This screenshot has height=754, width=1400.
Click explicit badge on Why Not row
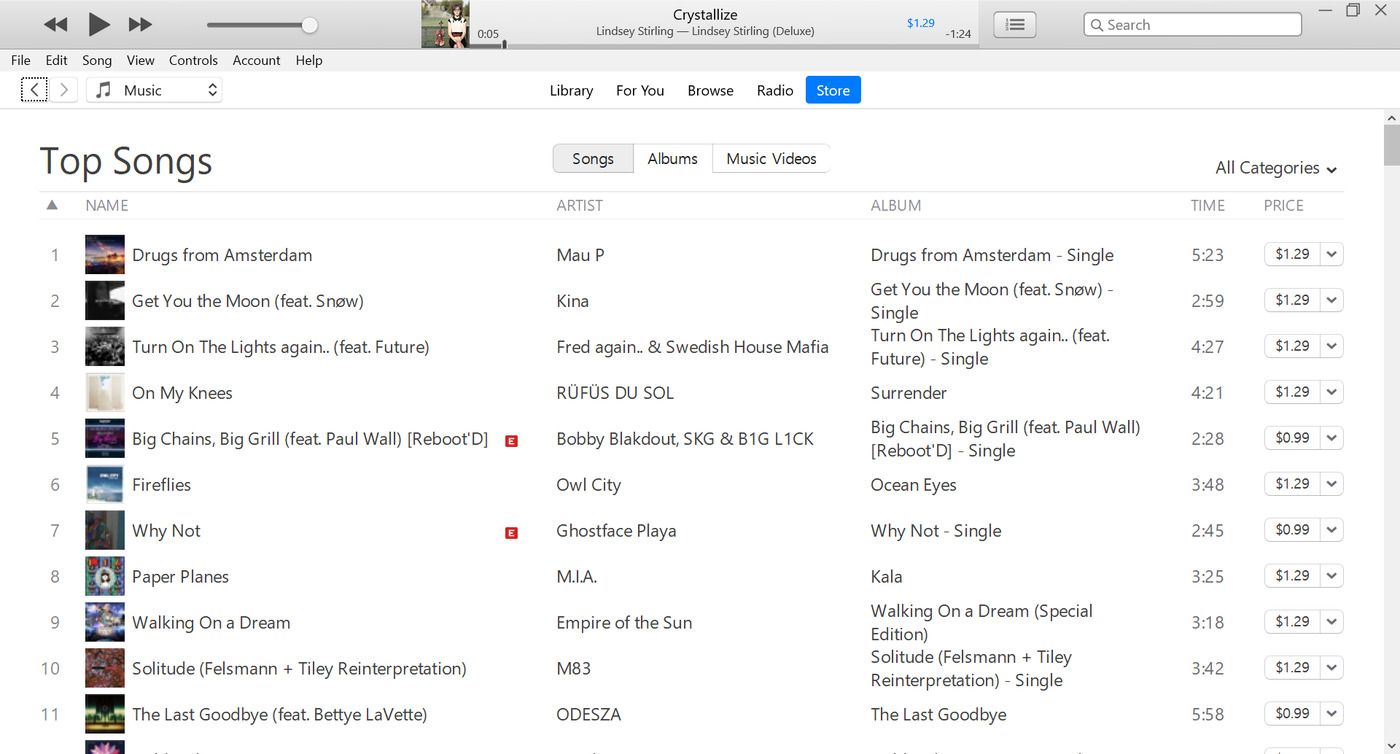(x=511, y=533)
